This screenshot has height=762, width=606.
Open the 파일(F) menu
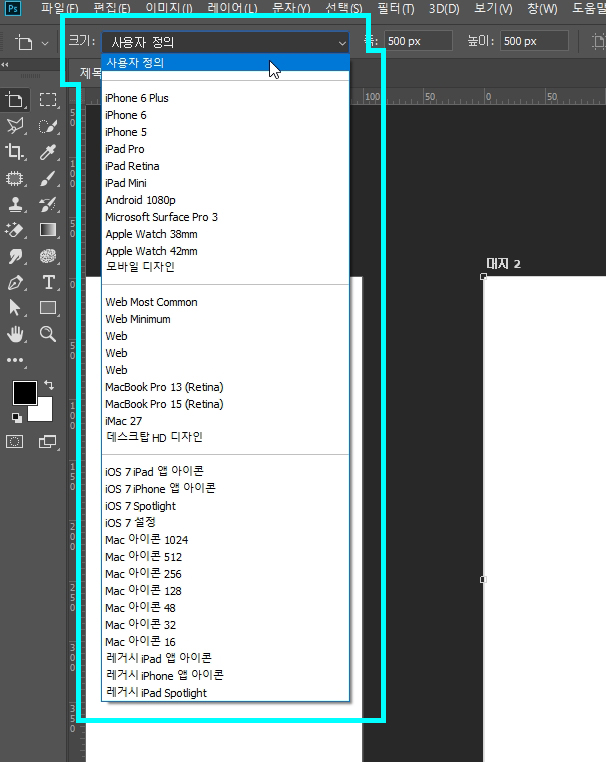pos(59,8)
